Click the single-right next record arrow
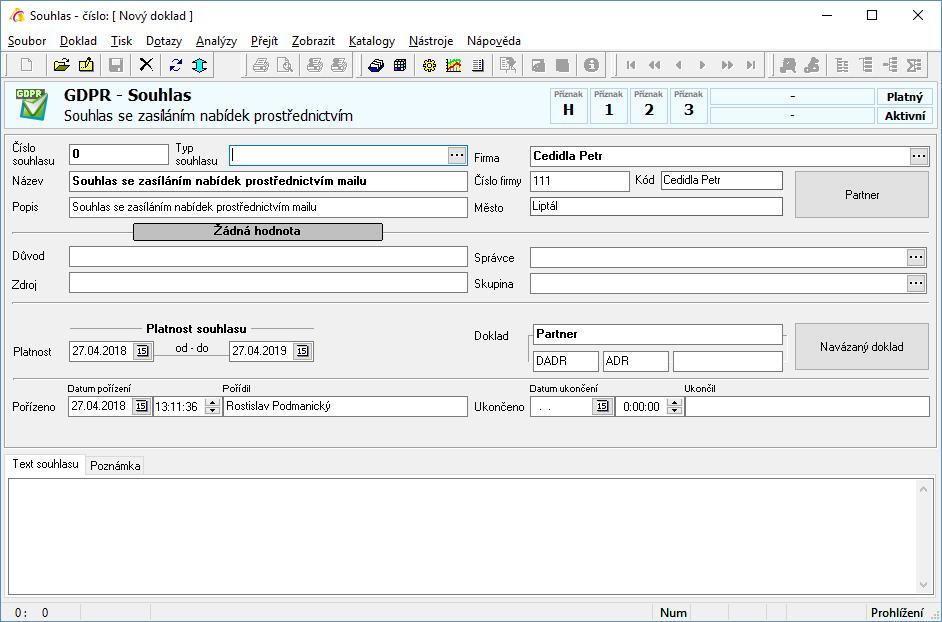This screenshot has height=622, width=942. (702, 65)
